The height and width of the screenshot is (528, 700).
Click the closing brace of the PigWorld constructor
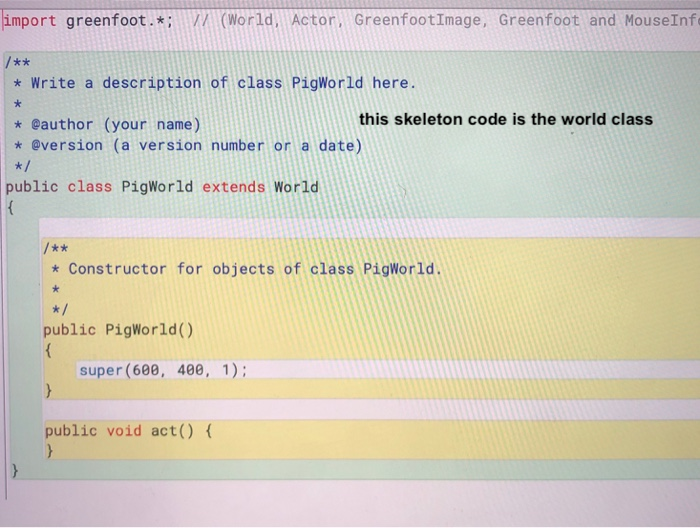tap(49, 391)
